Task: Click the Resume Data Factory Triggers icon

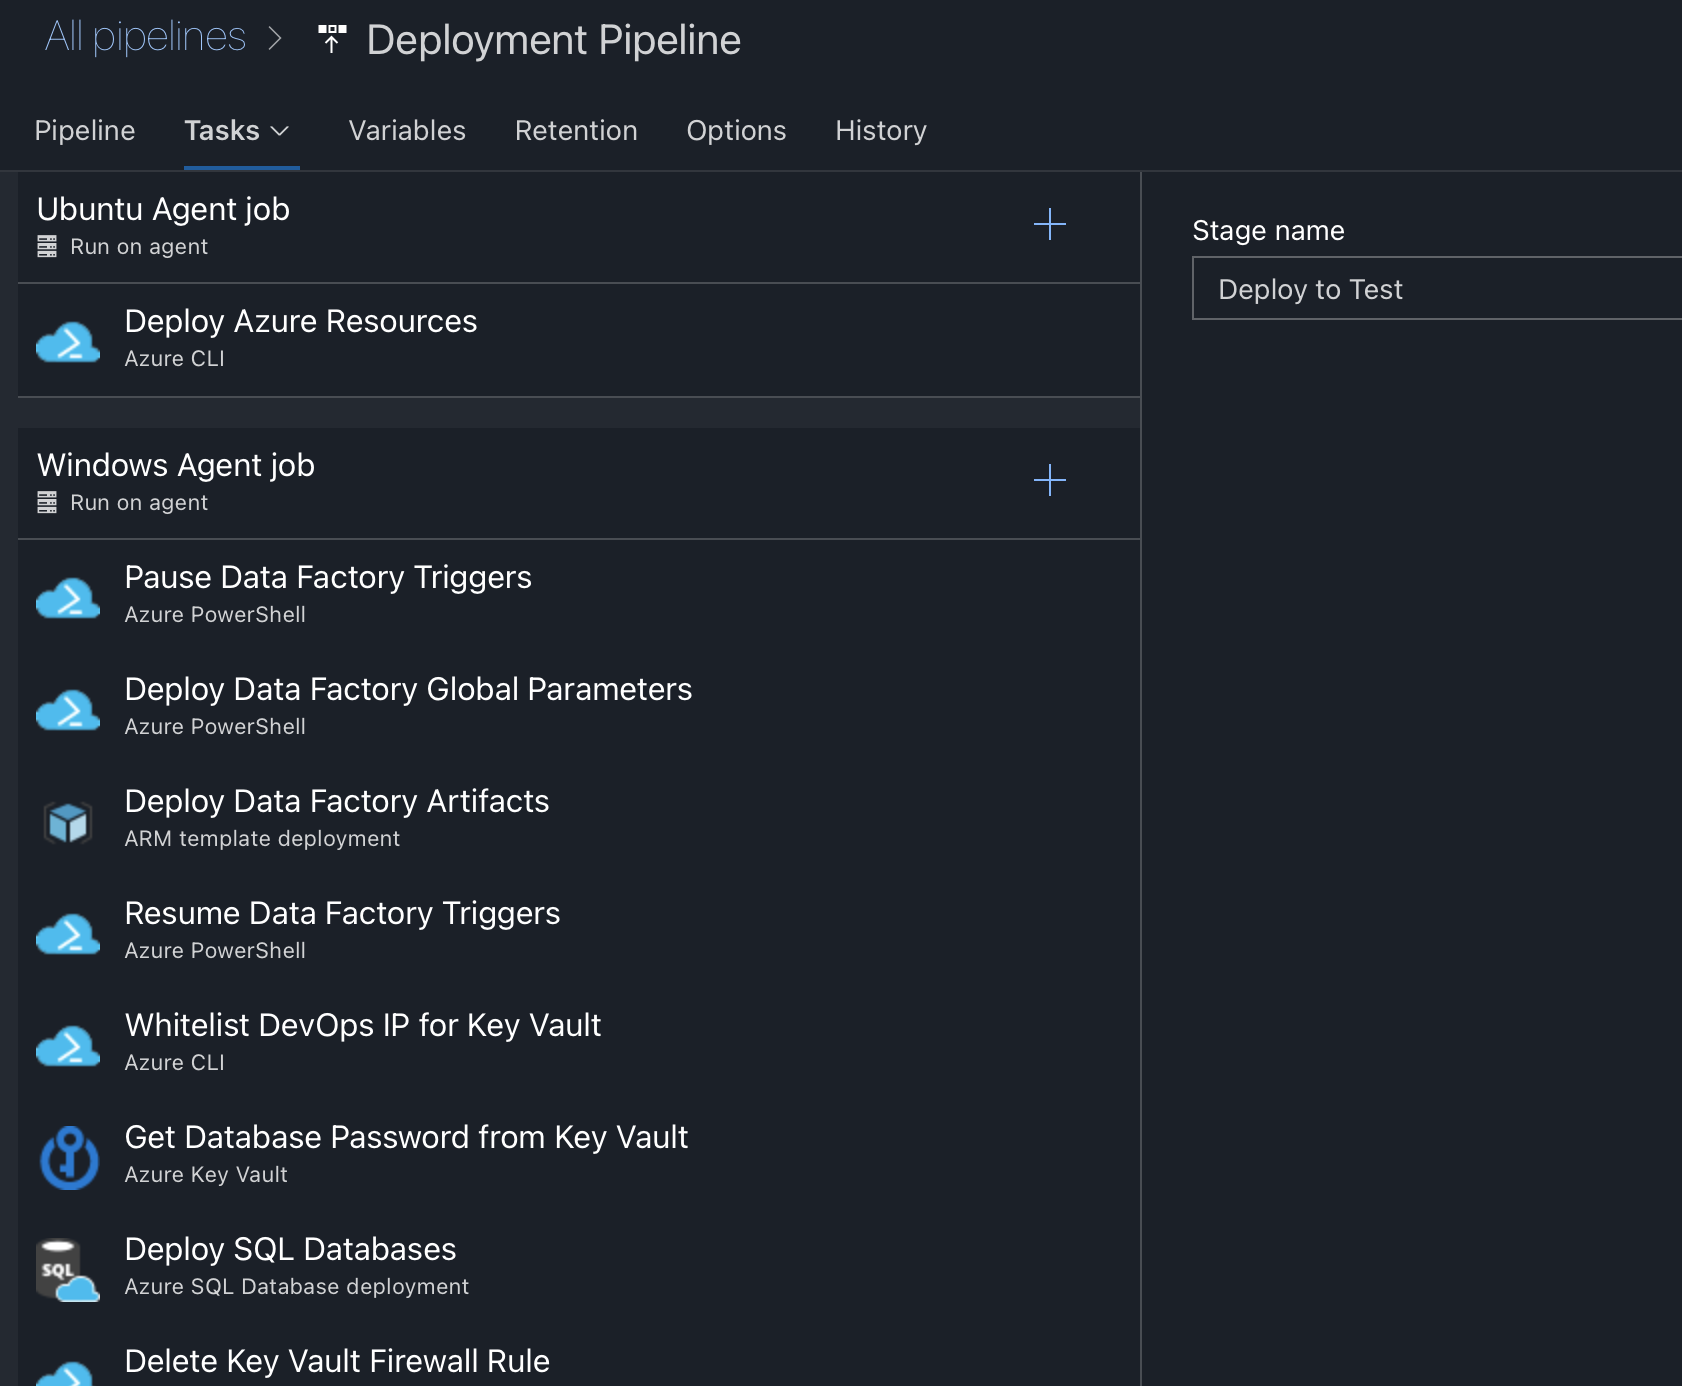Action: tap(68, 933)
